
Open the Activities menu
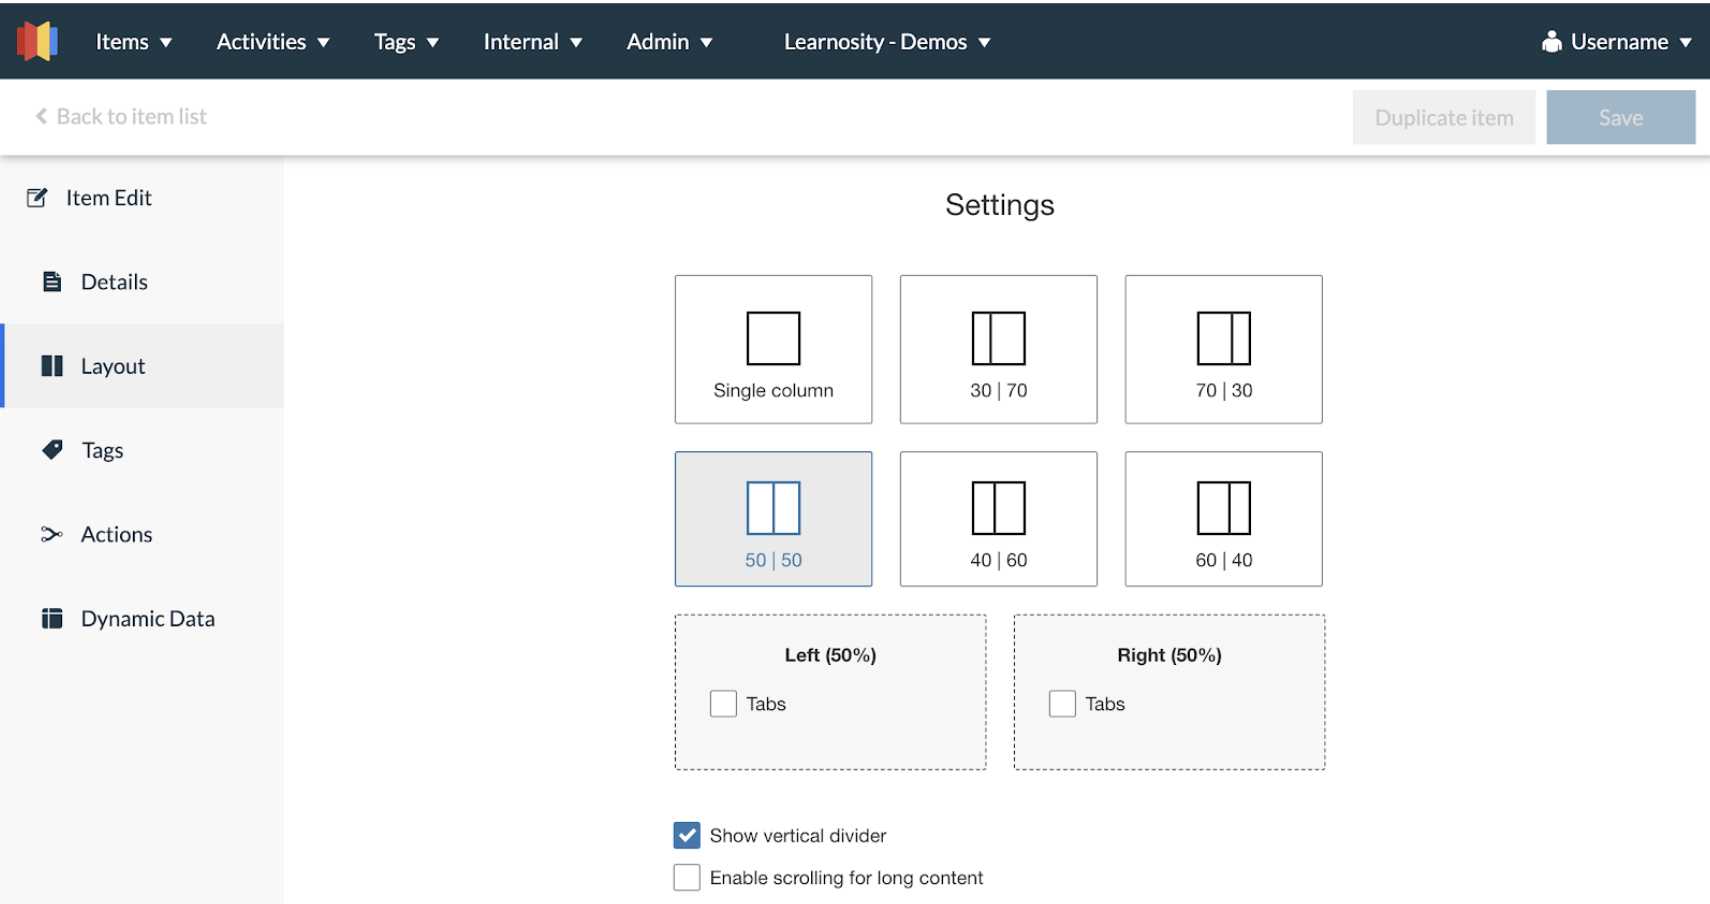pos(272,41)
